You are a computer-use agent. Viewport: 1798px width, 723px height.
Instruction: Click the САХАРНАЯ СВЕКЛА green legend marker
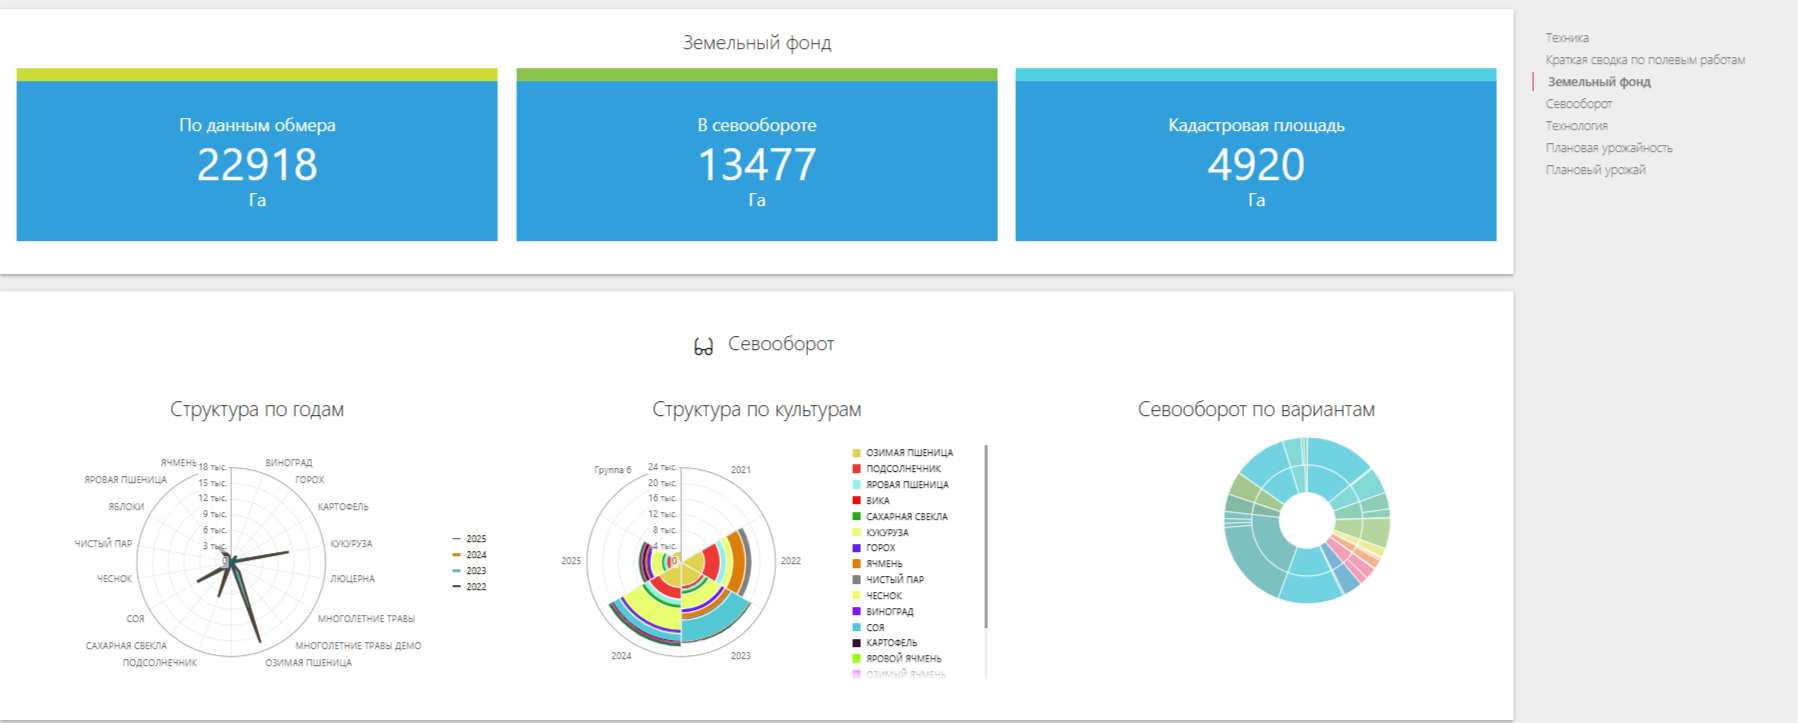click(856, 517)
